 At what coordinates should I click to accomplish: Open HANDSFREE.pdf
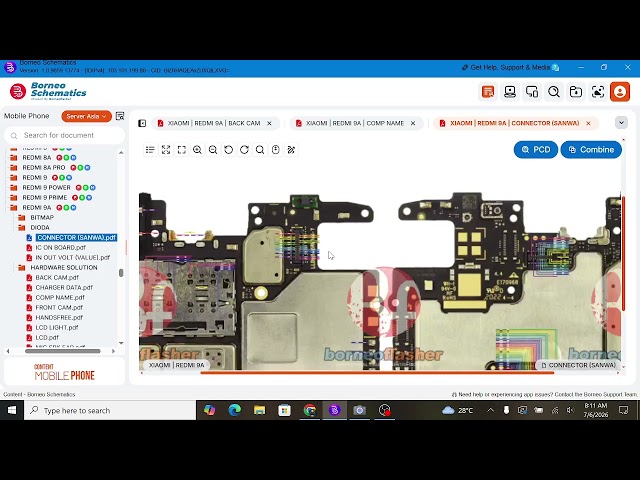click(x=59, y=318)
